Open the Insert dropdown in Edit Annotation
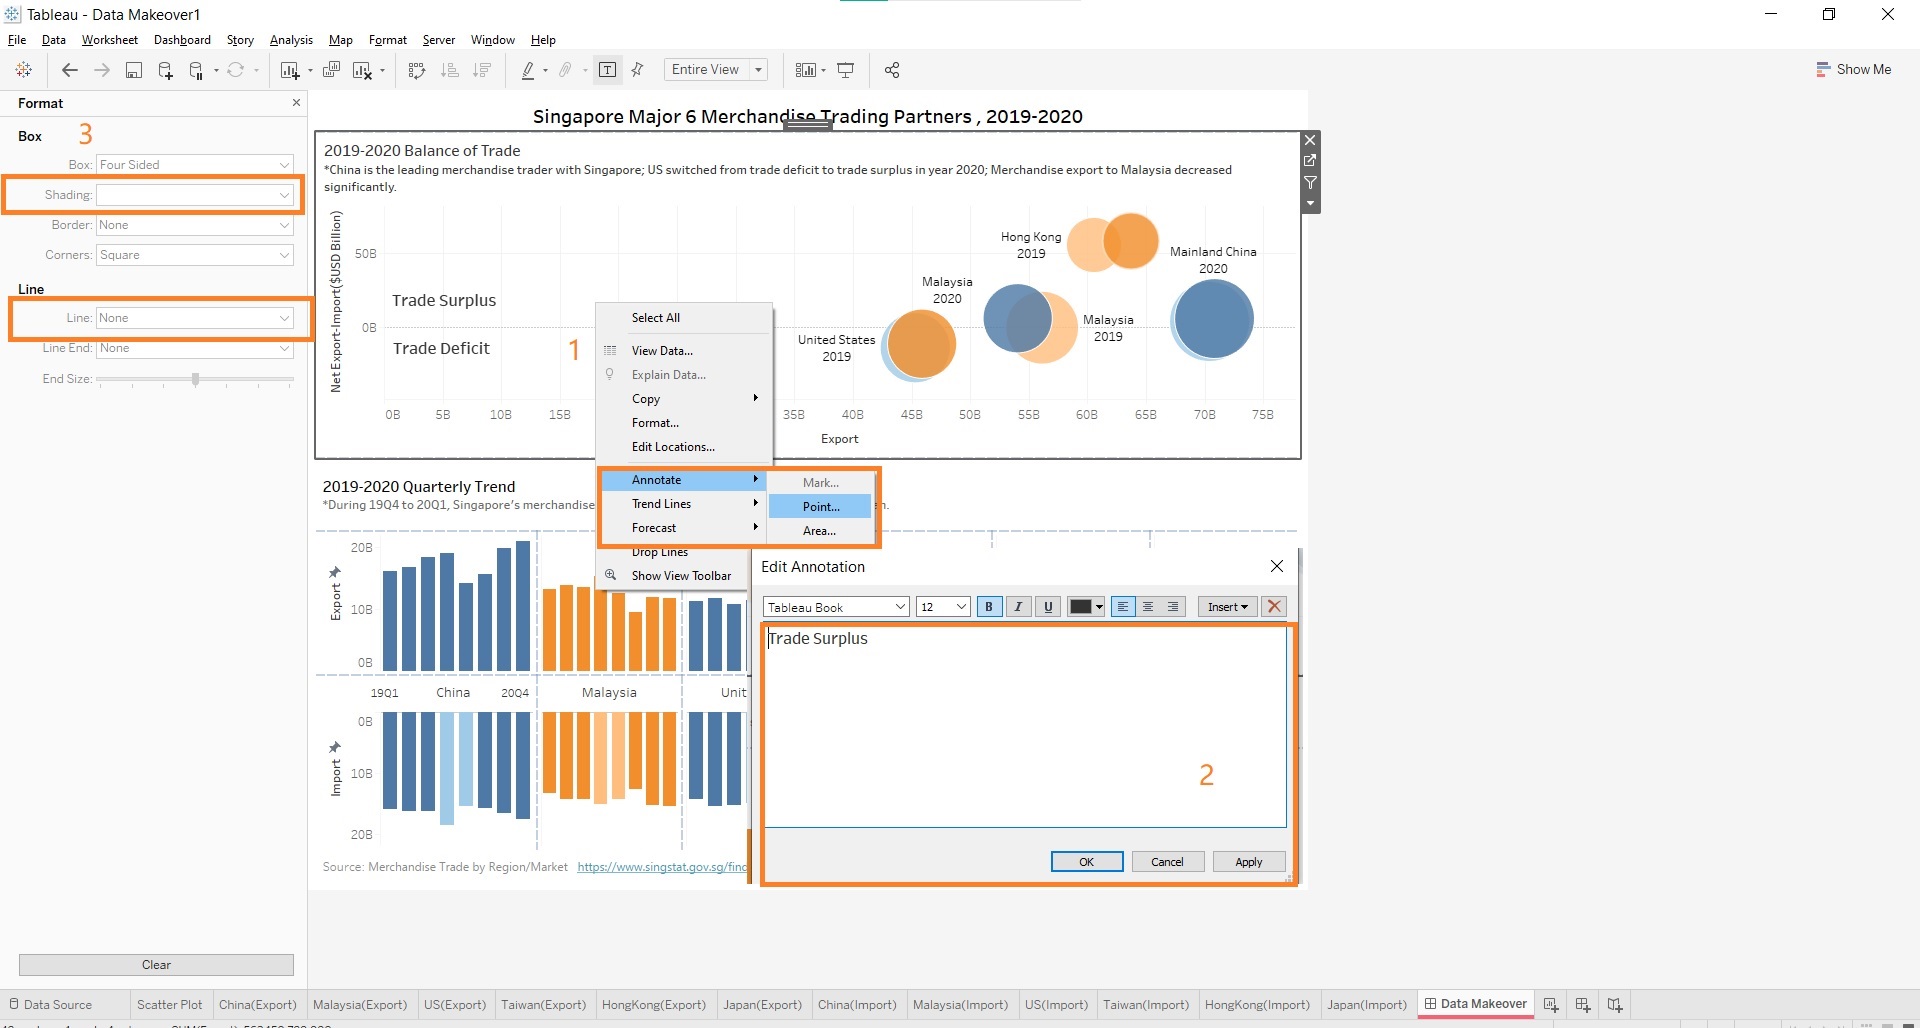The width and height of the screenshot is (1925, 1028). (1227, 607)
